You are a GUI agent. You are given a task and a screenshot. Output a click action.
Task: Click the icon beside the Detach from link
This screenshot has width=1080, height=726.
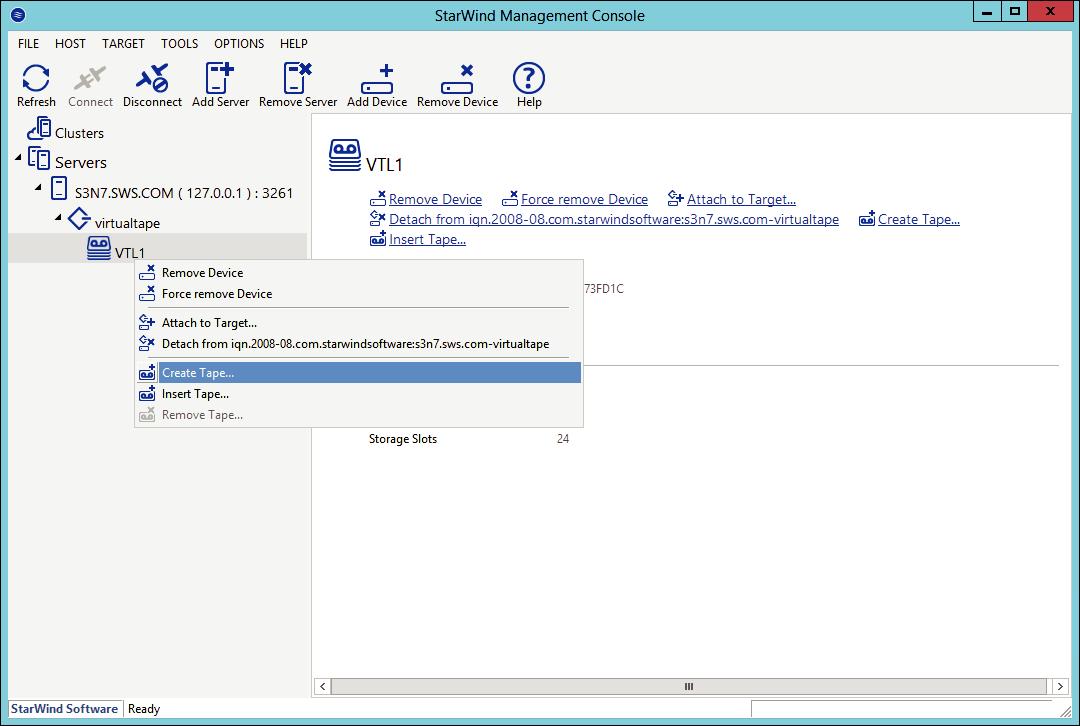pos(377,218)
